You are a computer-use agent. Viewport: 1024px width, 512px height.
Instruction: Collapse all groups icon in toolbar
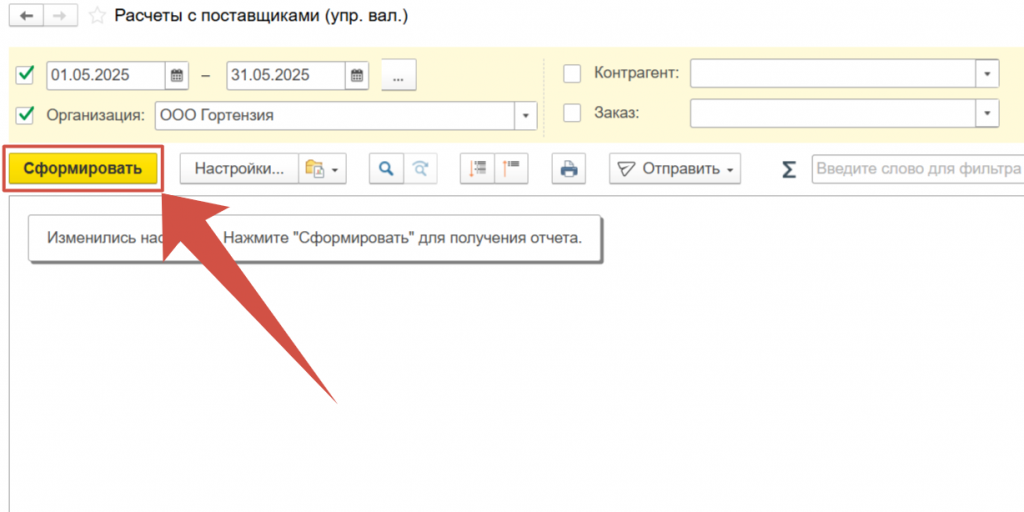tap(511, 169)
